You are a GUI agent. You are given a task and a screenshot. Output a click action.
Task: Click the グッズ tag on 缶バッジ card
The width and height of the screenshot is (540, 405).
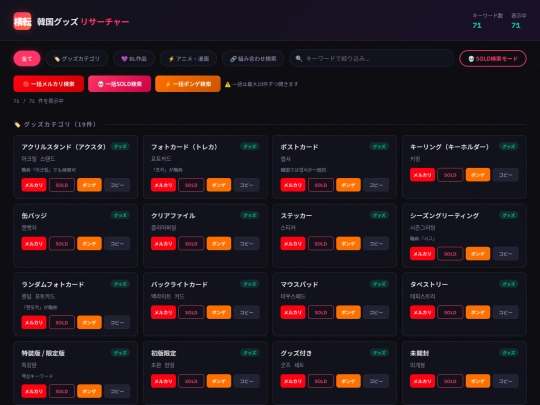(x=120, y=215)
